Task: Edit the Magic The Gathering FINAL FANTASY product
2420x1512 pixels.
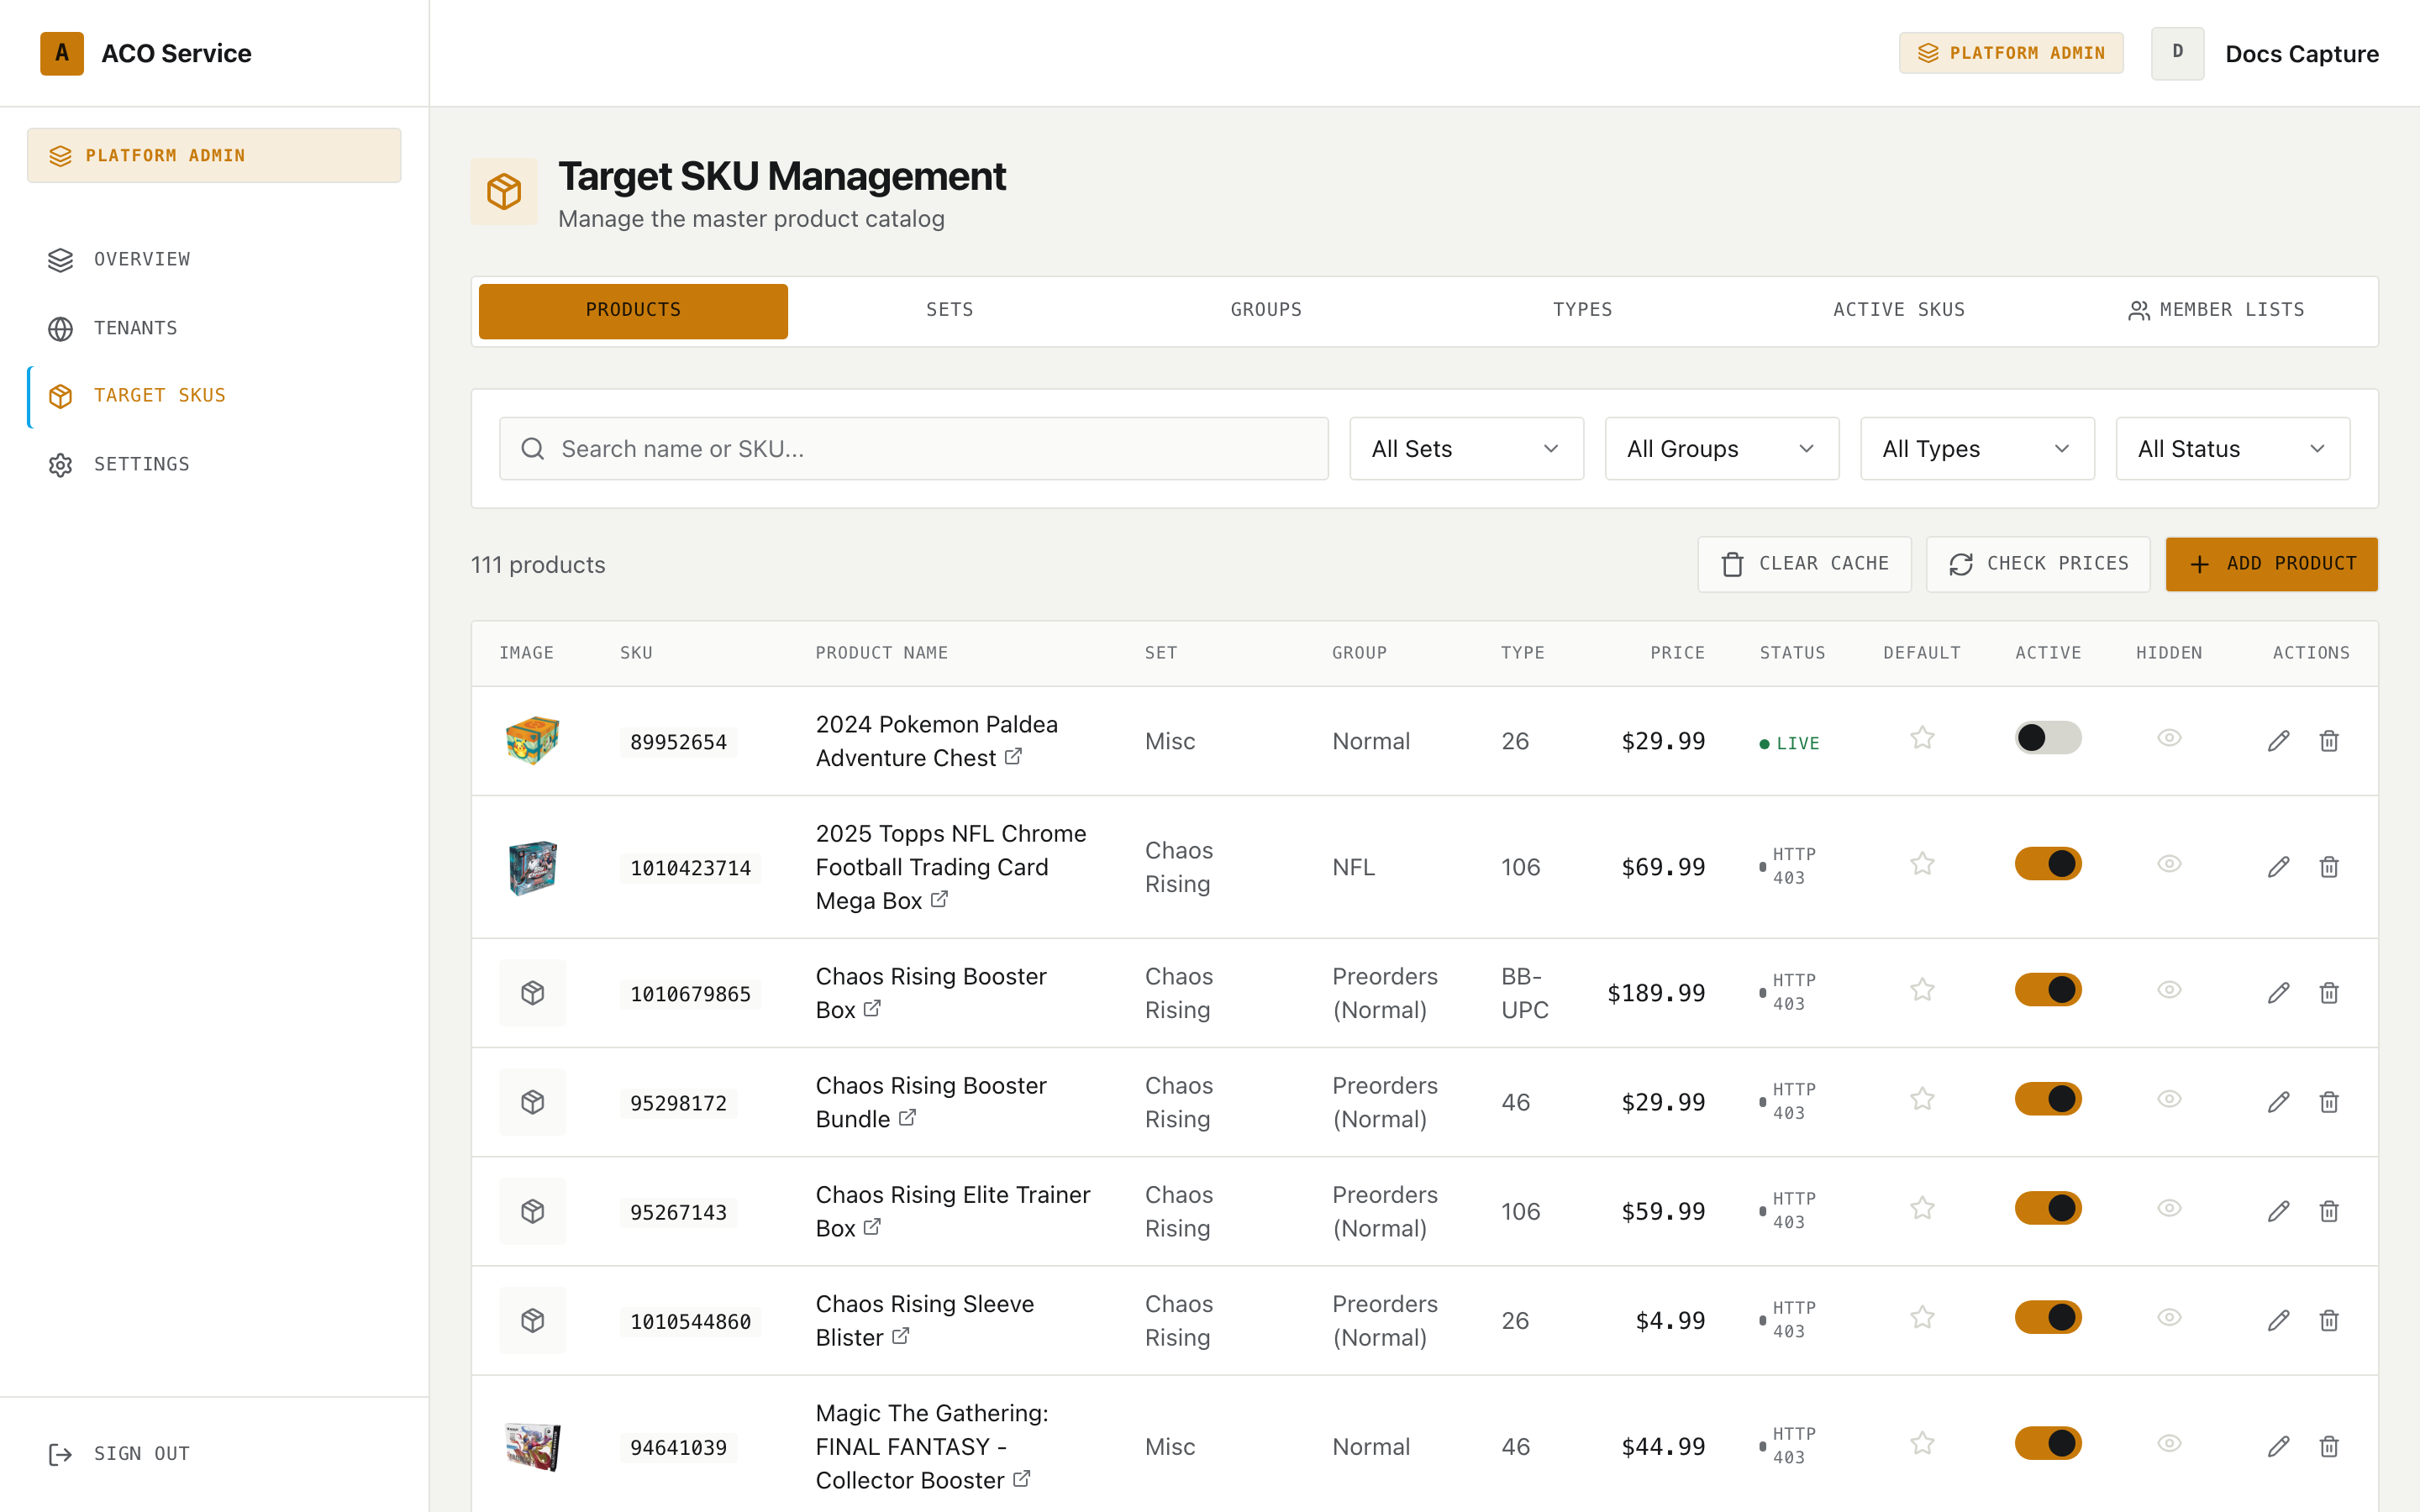Action: pos(2278,1447)
